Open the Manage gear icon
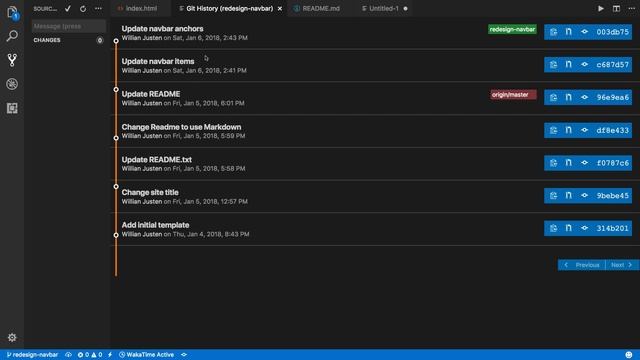Viewport: 640px width, 360px height. pos(12,338)
